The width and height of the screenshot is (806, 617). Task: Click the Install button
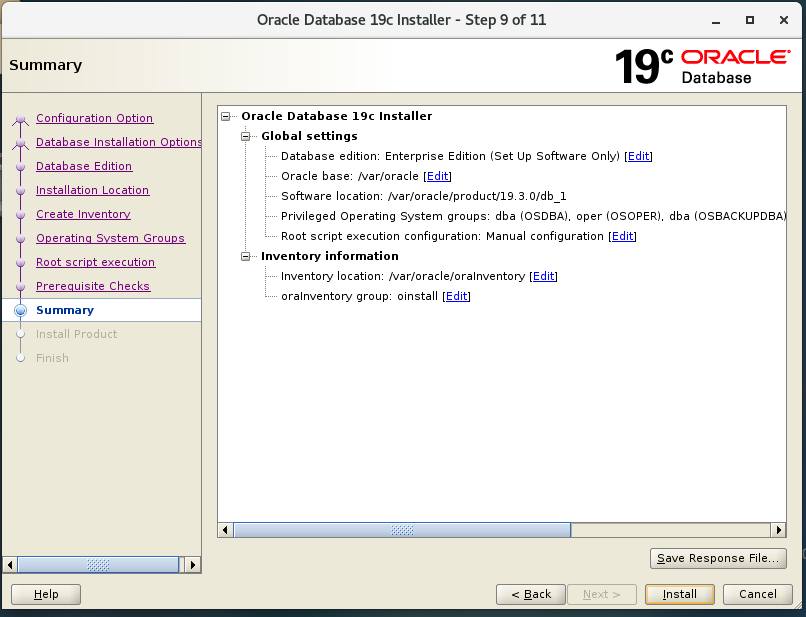point(679,594)
